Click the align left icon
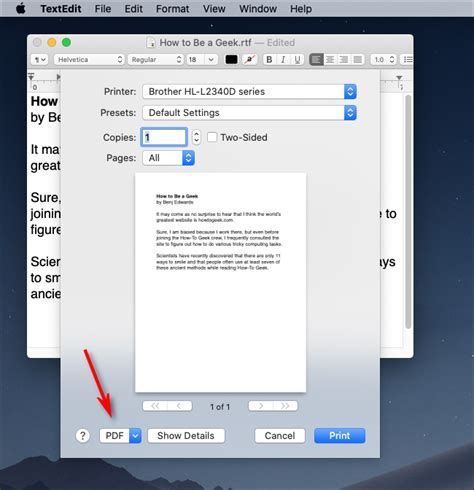 click(x=316, y=60)
